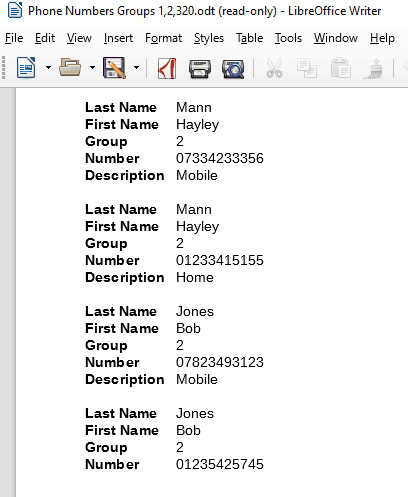
Task: Click the Print icon
Action: [200, 69]
